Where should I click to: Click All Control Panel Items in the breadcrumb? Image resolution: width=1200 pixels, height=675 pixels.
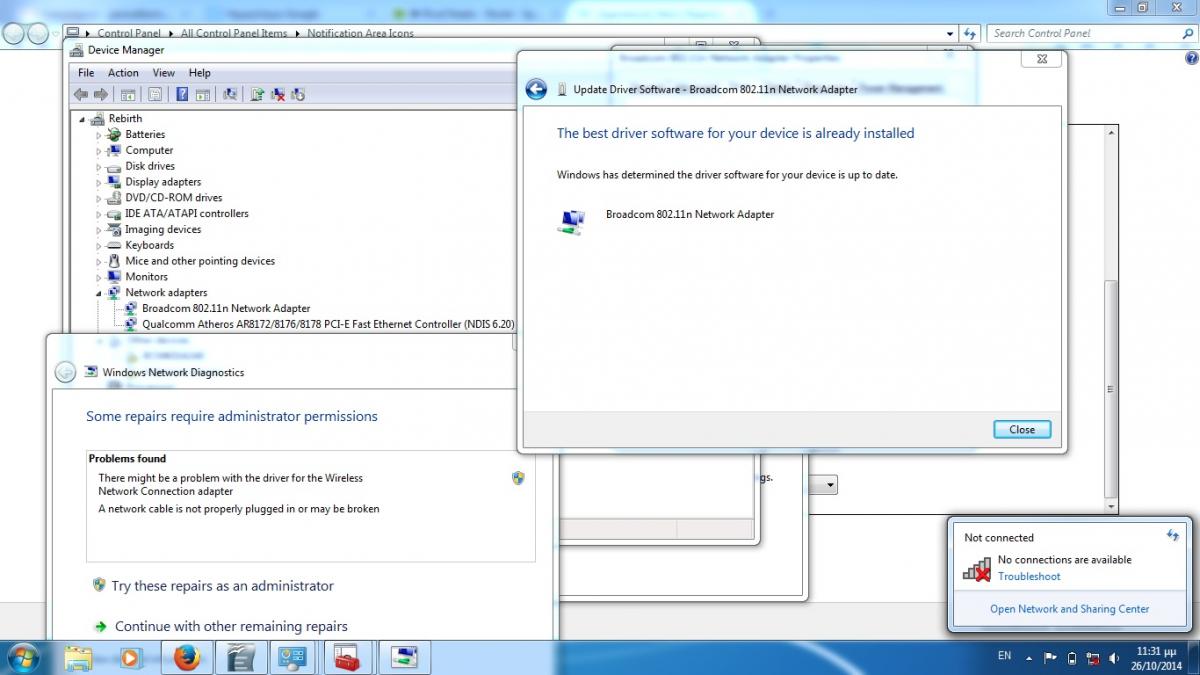pos(234,33)
